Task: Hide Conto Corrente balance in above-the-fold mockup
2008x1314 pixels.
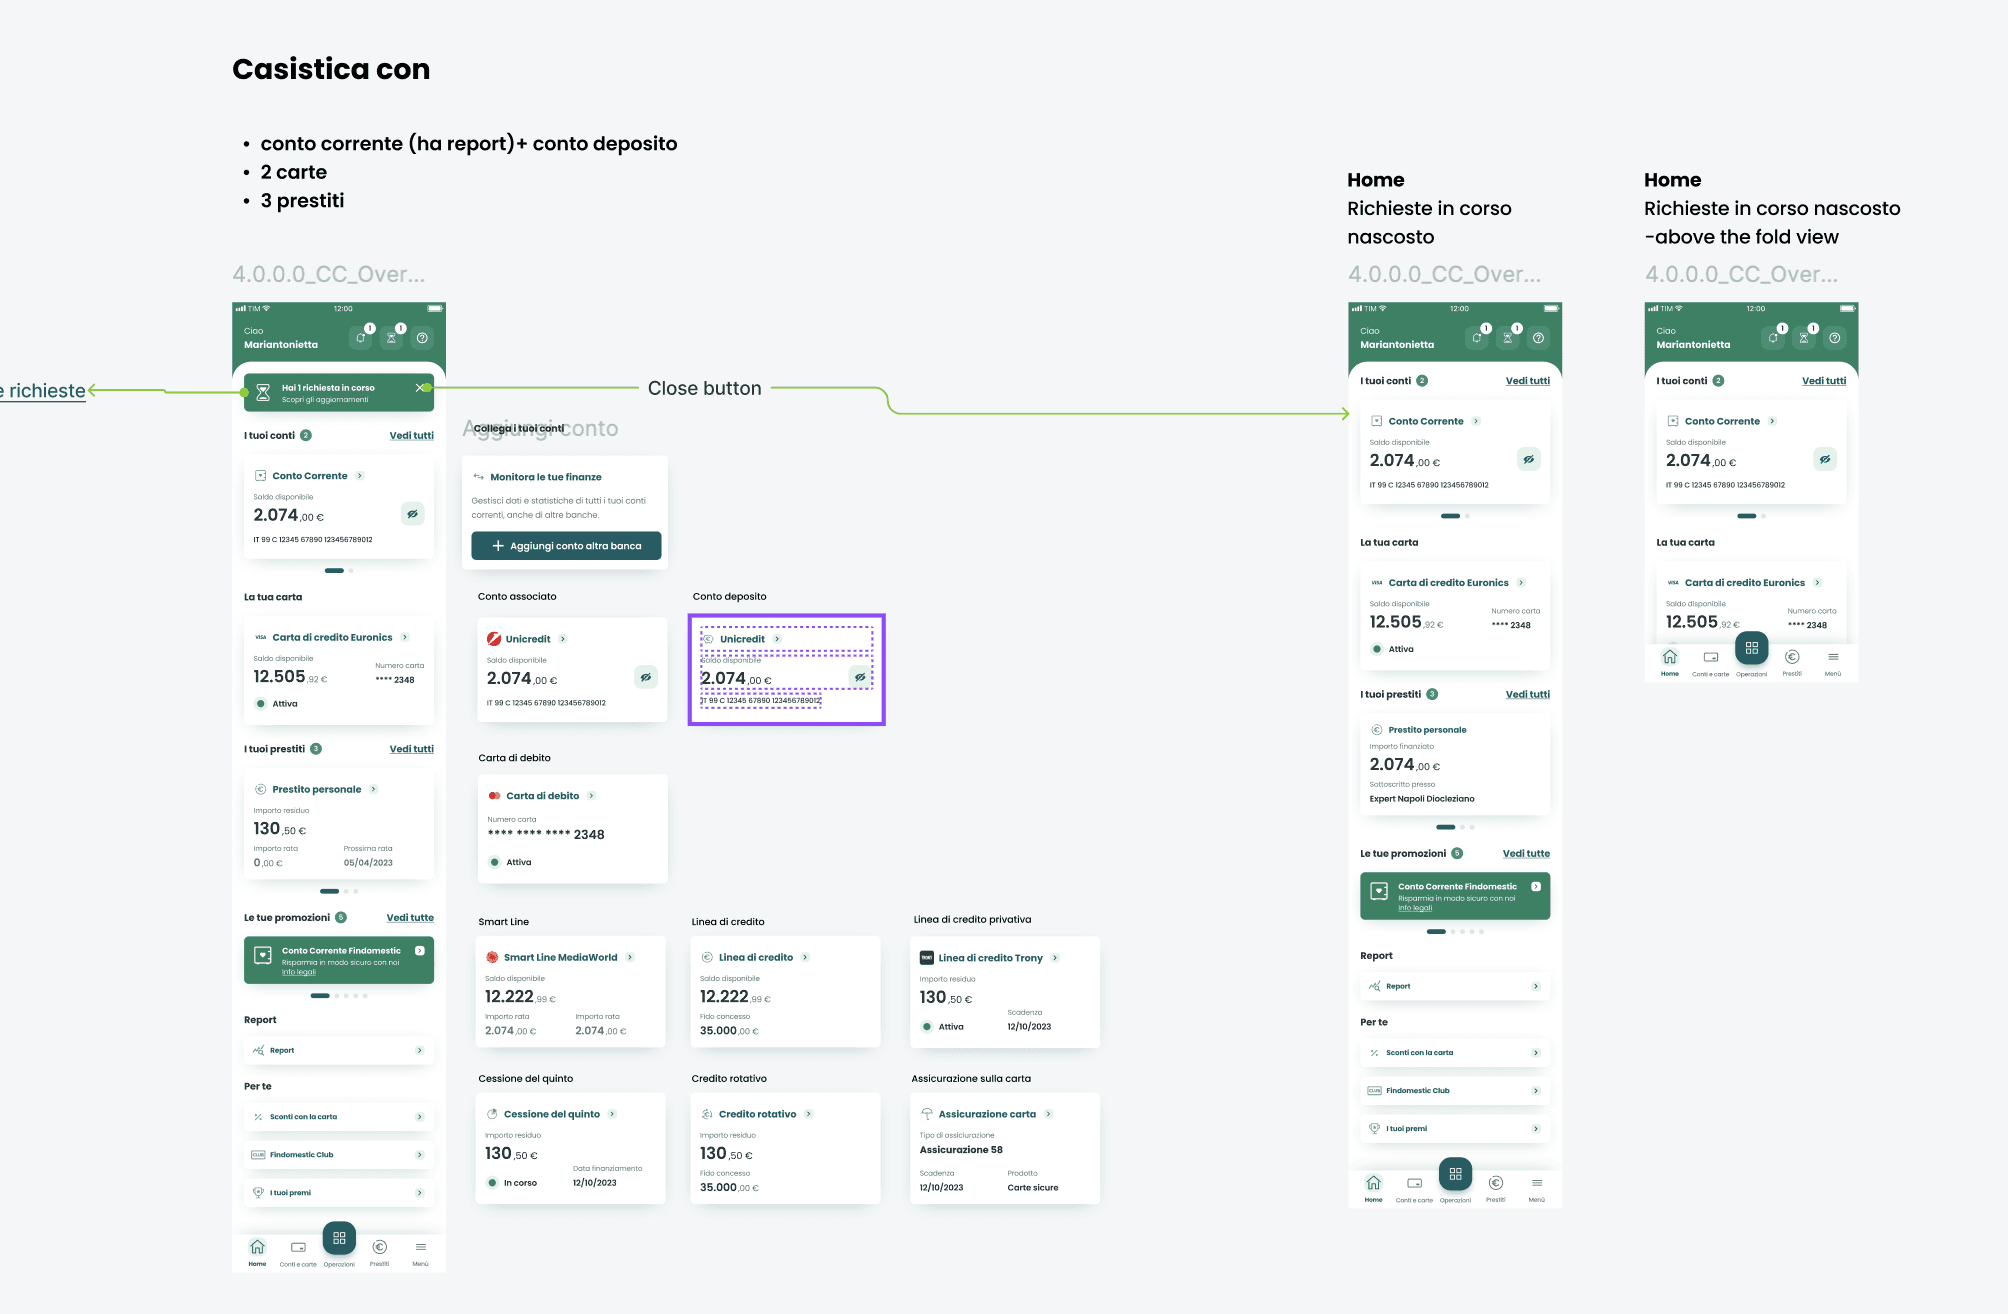Action: click(x=1825, y=459)
